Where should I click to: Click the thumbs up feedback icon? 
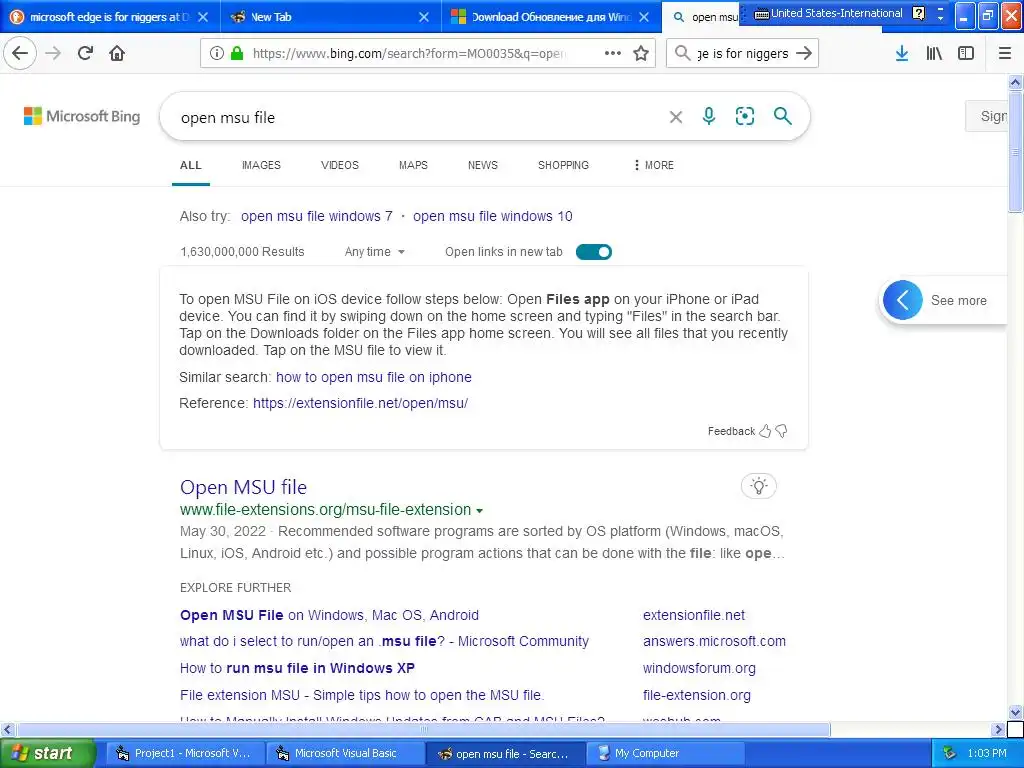[x=765, y=431]
